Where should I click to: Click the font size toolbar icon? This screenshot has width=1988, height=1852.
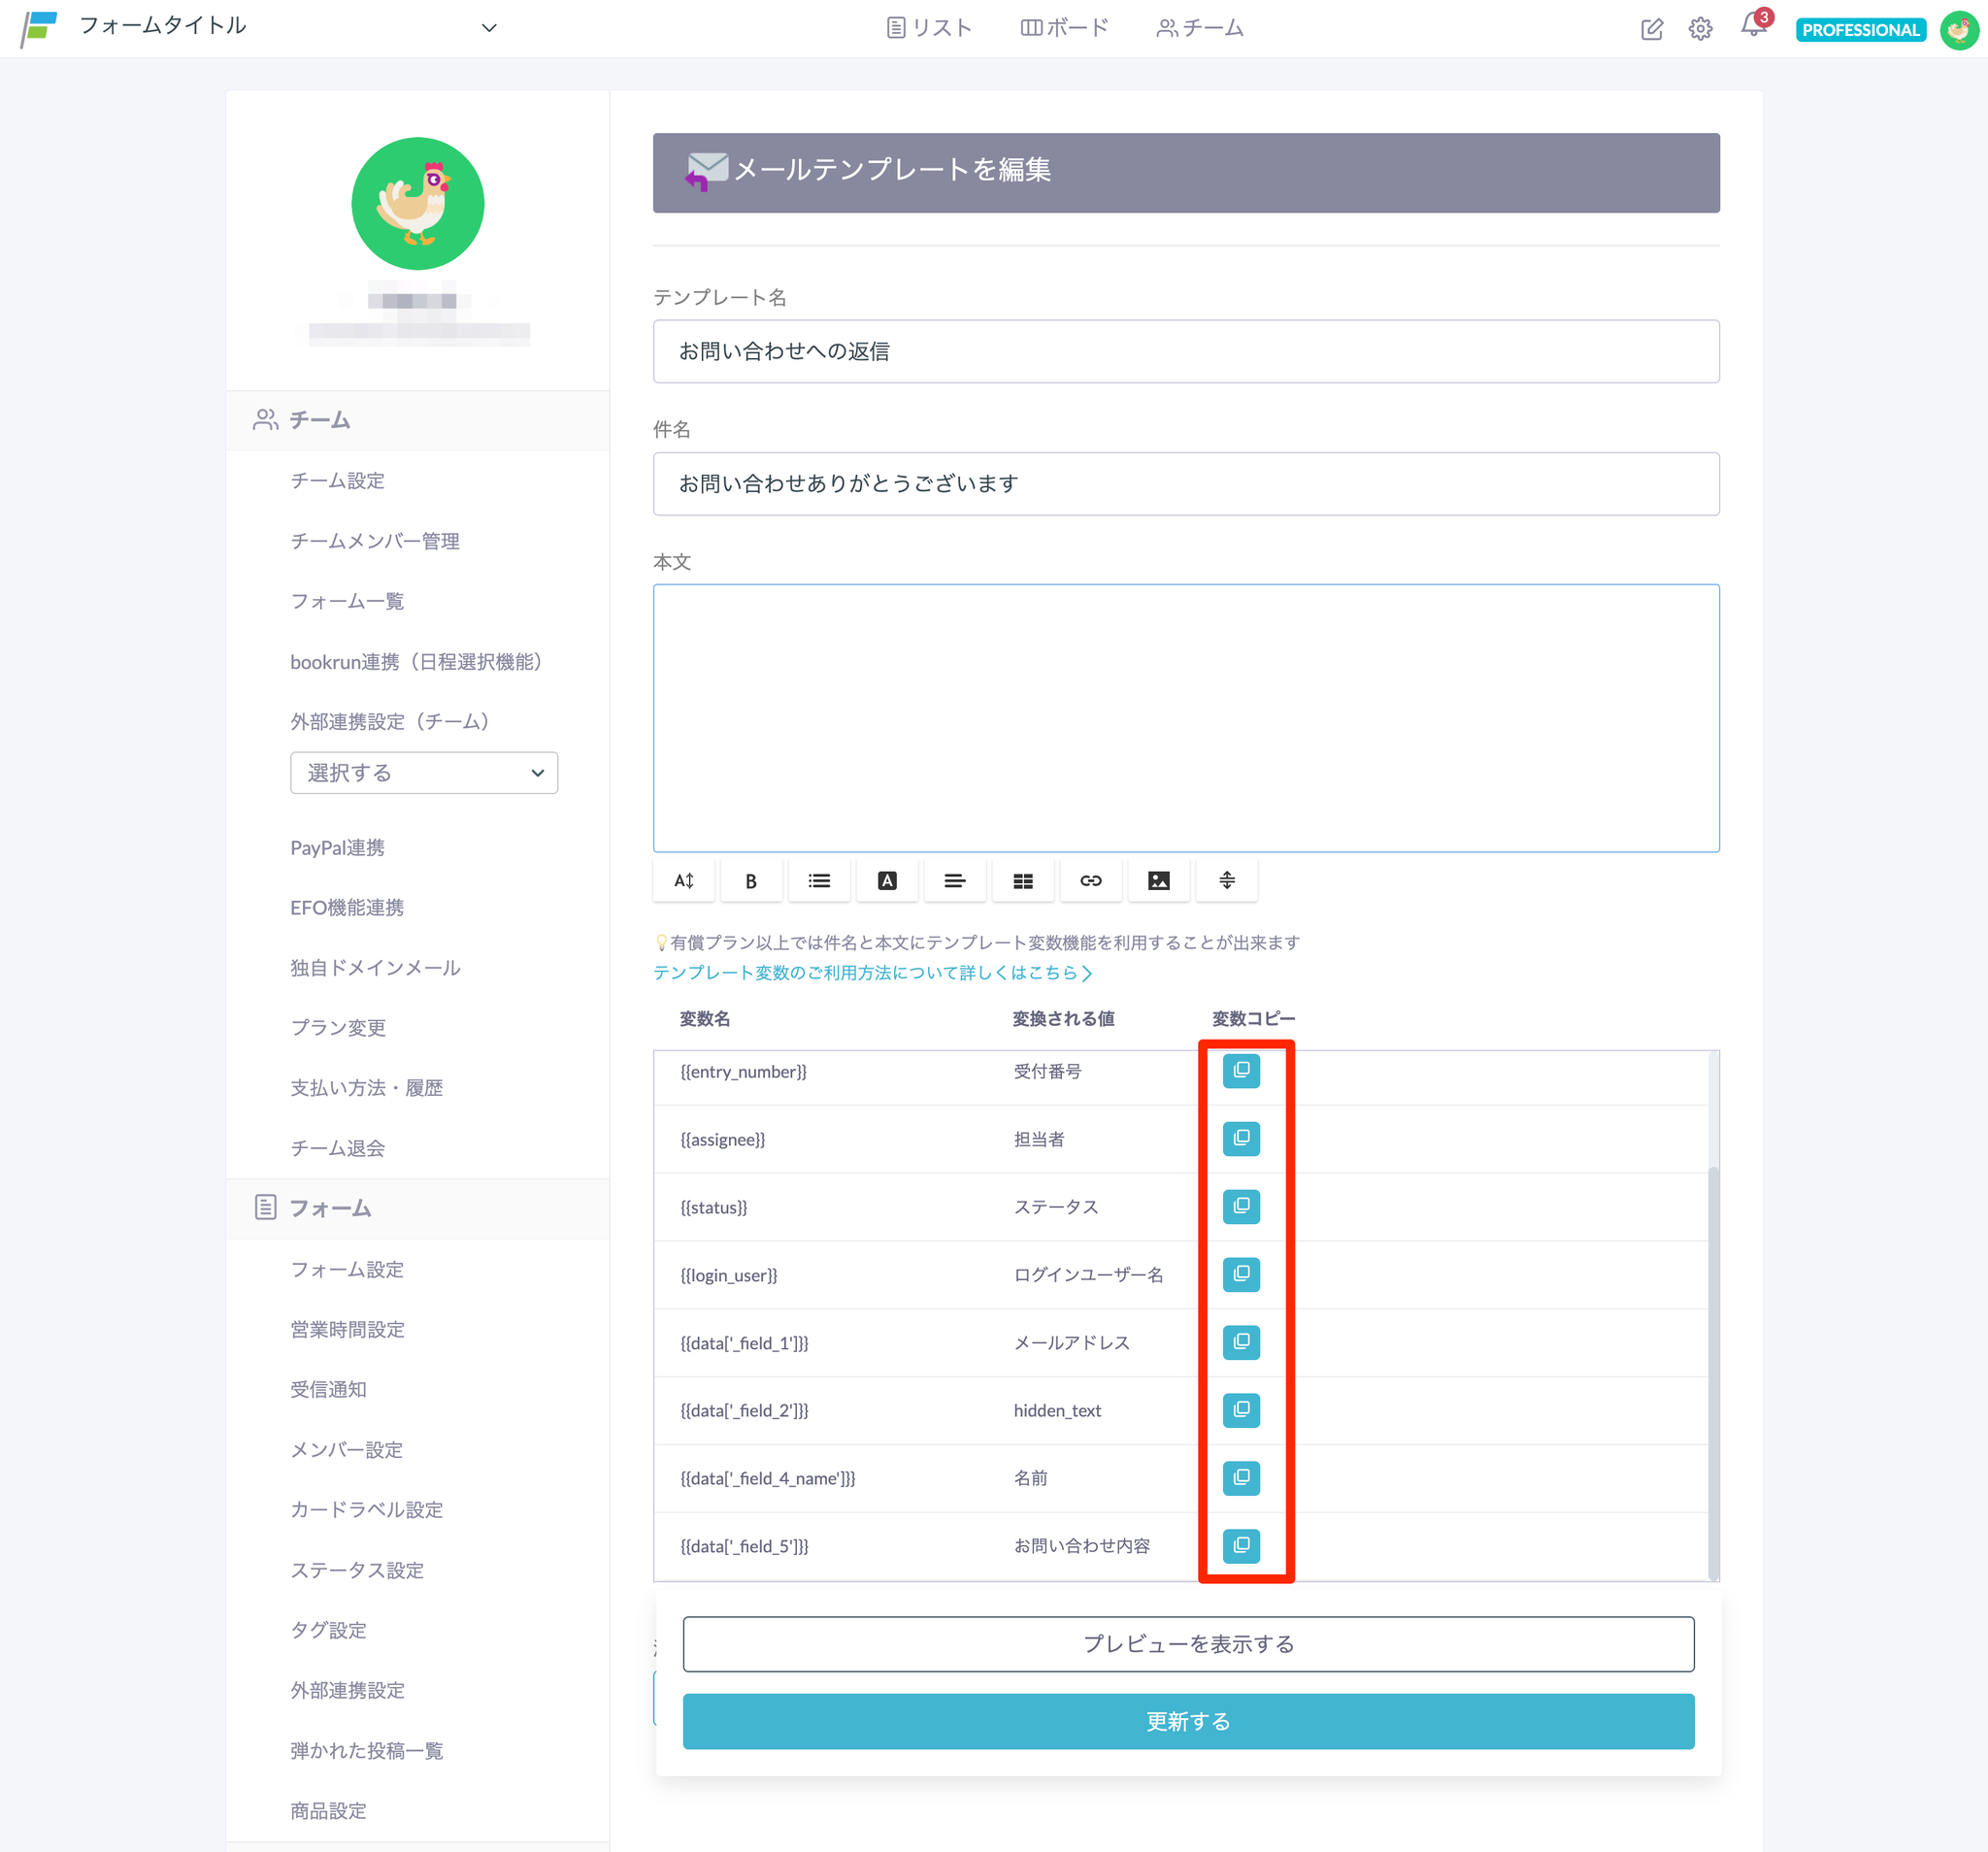pyautogui.click(x=684, y=881)
